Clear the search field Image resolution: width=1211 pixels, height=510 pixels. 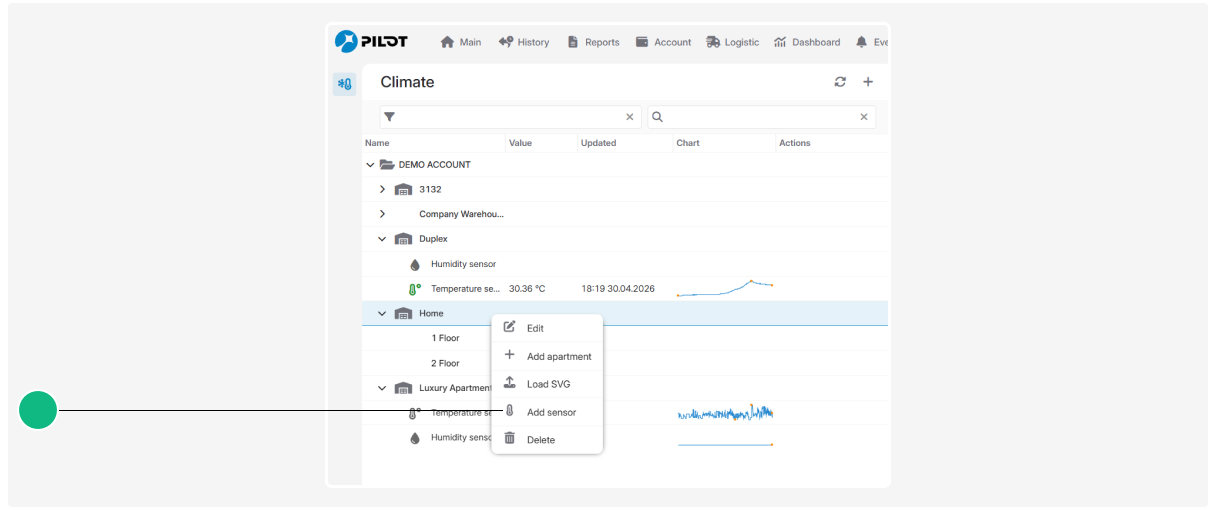864,117
